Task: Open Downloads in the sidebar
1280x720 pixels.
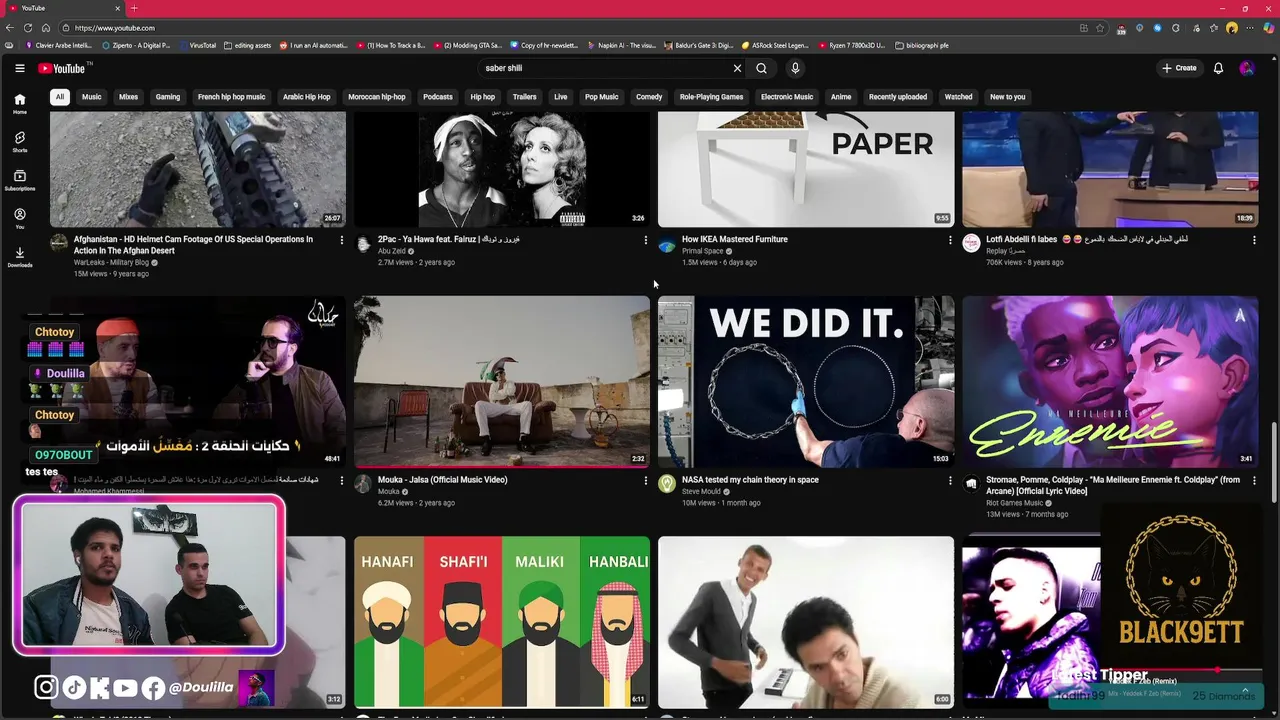Action: [19, 257]
